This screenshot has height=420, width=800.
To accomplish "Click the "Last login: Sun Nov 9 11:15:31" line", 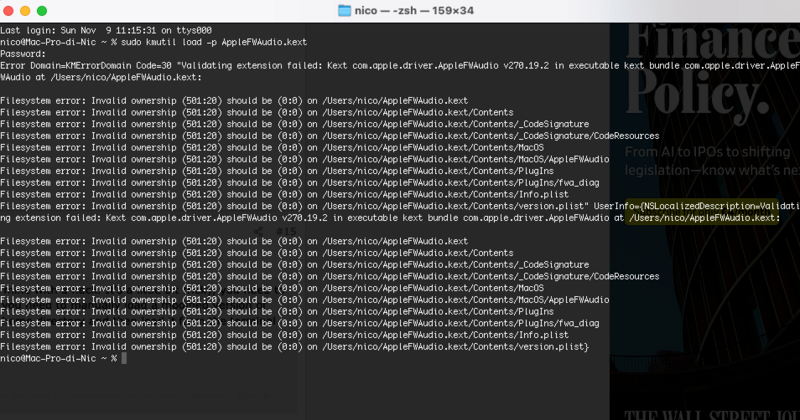I will 106,31.
